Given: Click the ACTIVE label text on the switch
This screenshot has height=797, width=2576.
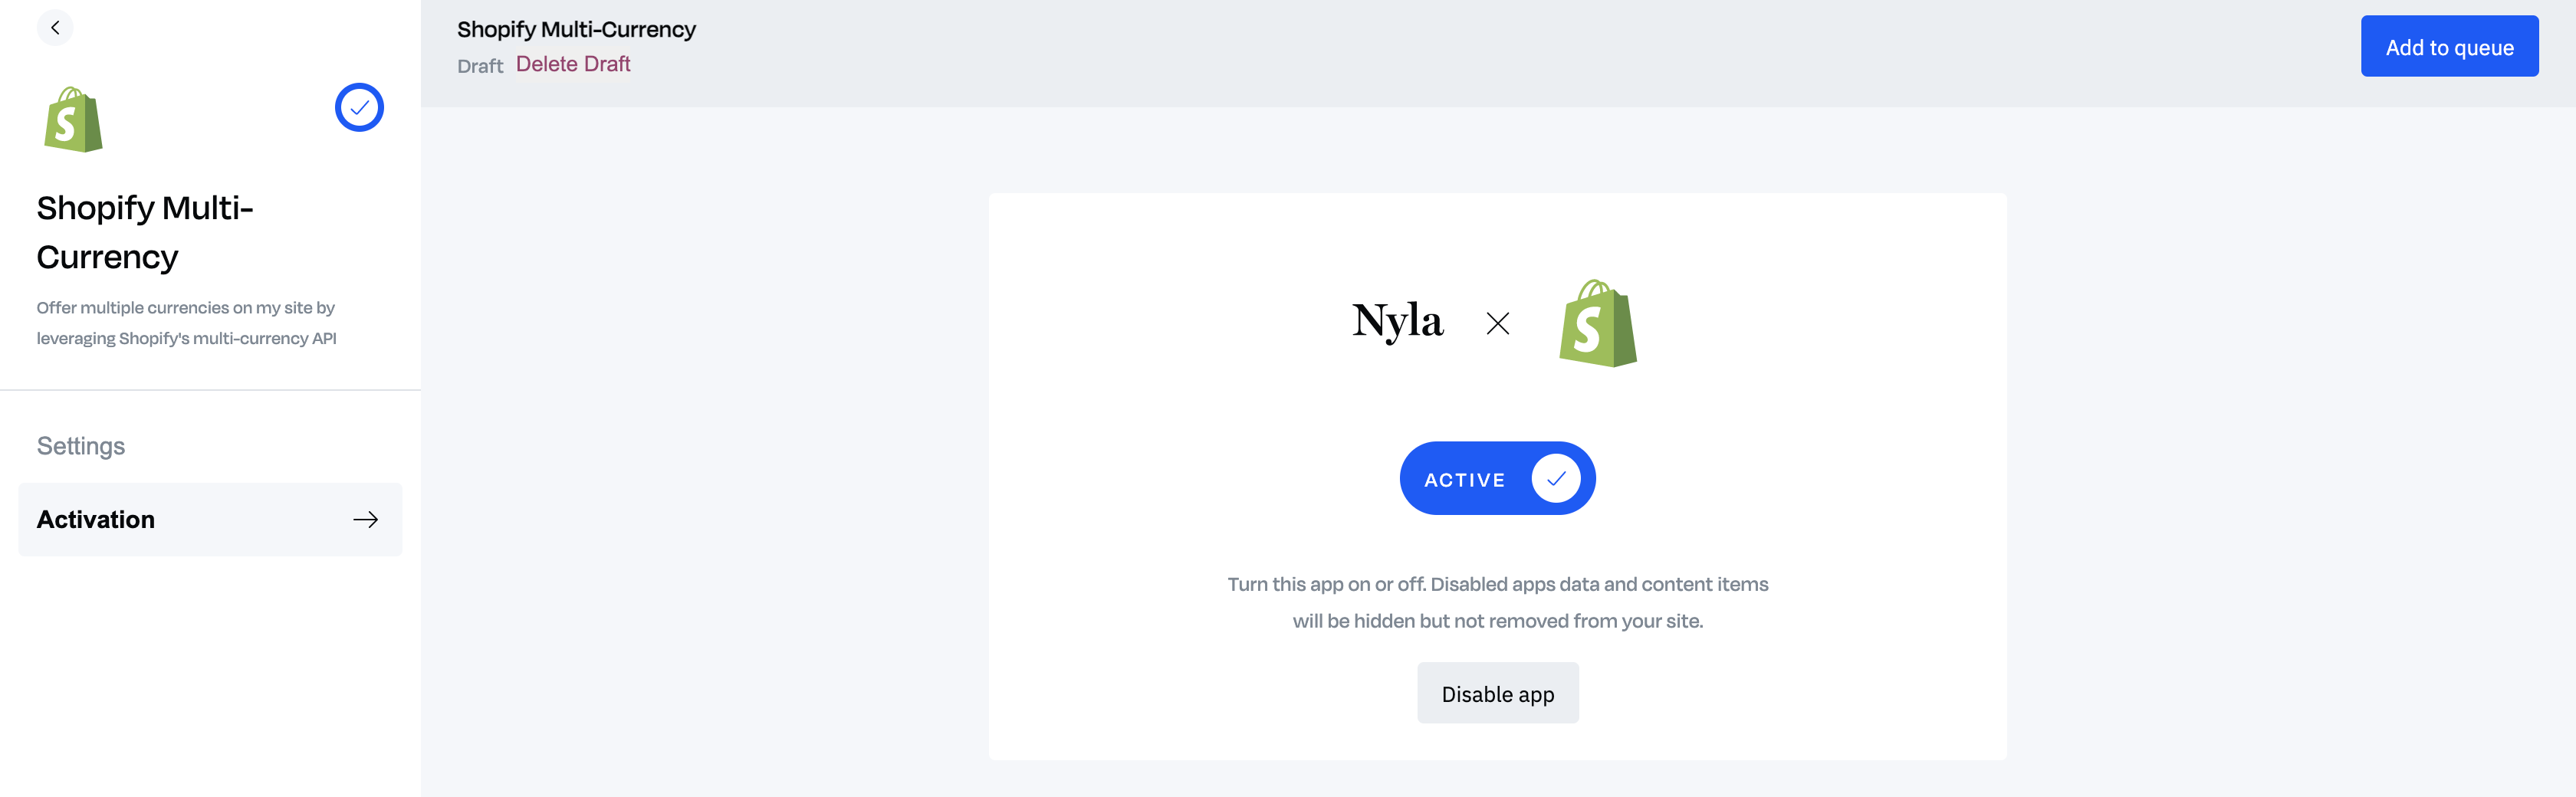Looking at the screenshot, I should tap(1464, 480).
